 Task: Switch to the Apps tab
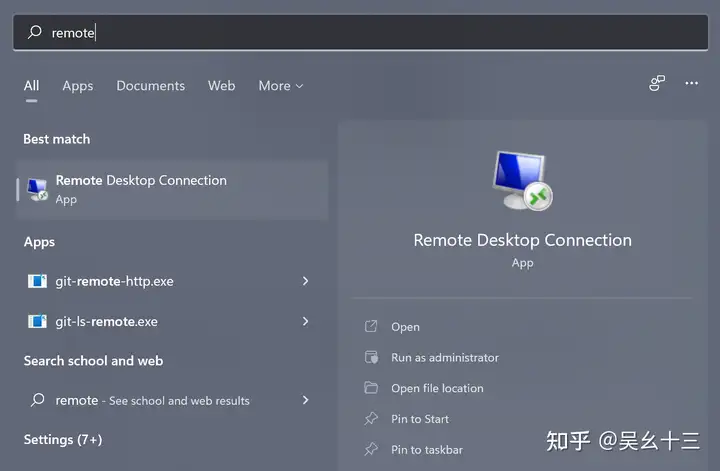click(78, 86)
